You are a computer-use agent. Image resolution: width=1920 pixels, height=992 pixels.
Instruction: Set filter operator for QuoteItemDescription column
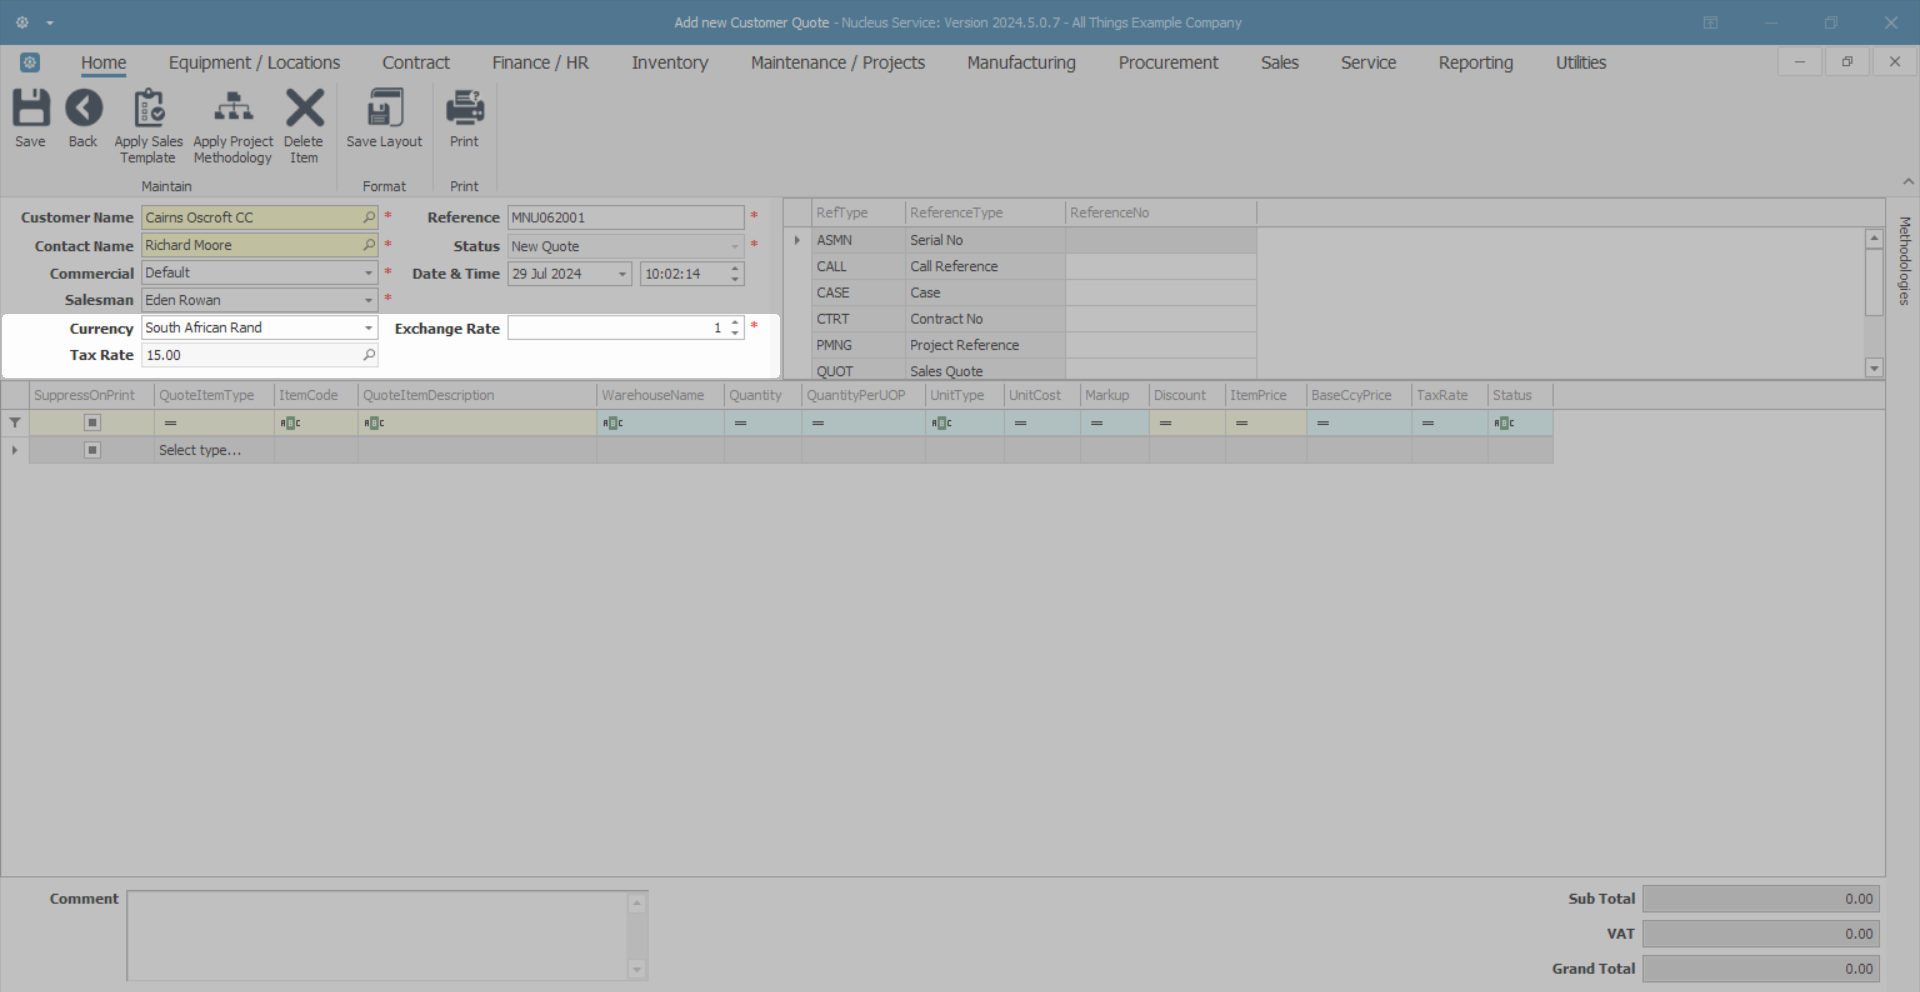pyautogui.click(x=374, y=423)
